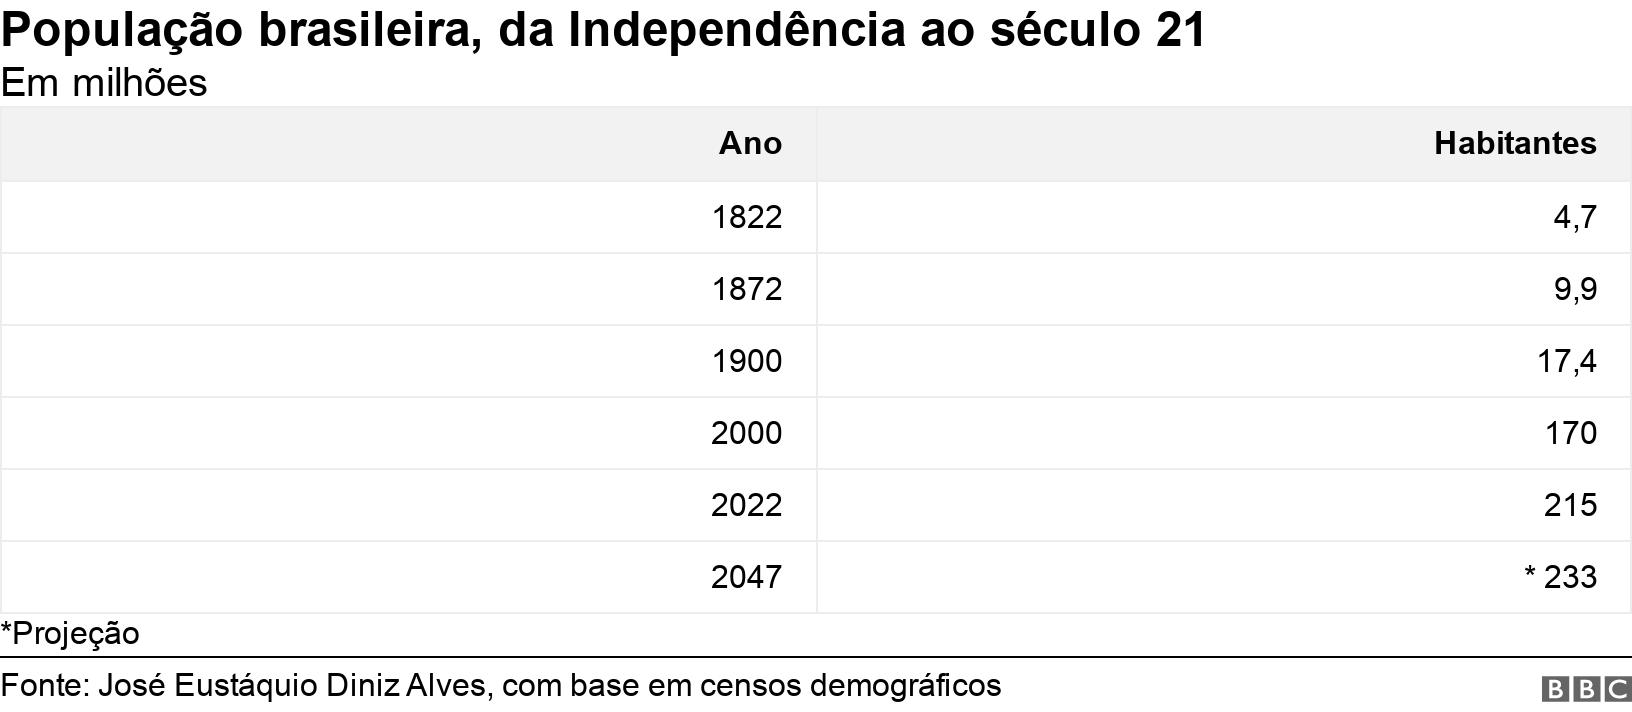Click the 215 population value
This screenshot has height=712, width=1632.
[1570, 505]
